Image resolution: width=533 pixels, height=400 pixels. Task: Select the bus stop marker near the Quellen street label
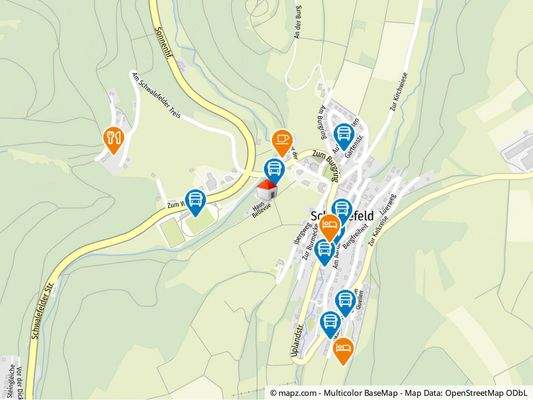coord(345,303)
